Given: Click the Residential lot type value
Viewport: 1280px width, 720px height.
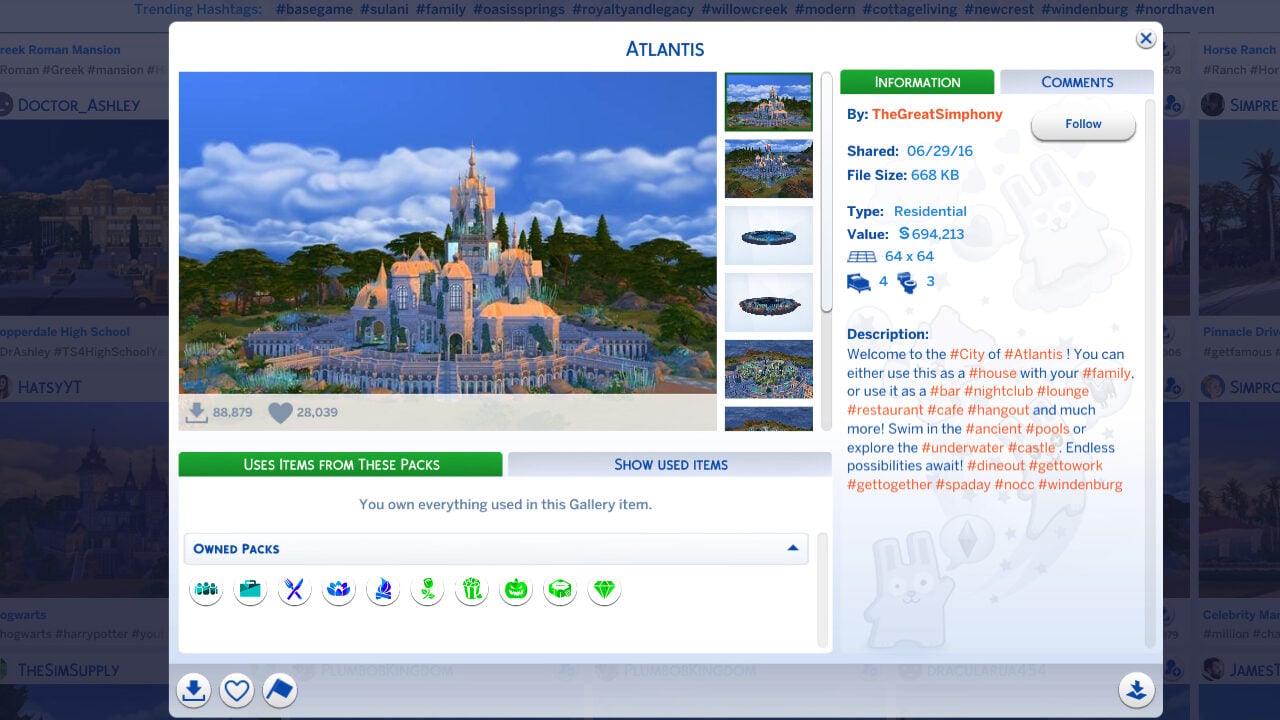Looking at the screenshot, I should (930, 211).
